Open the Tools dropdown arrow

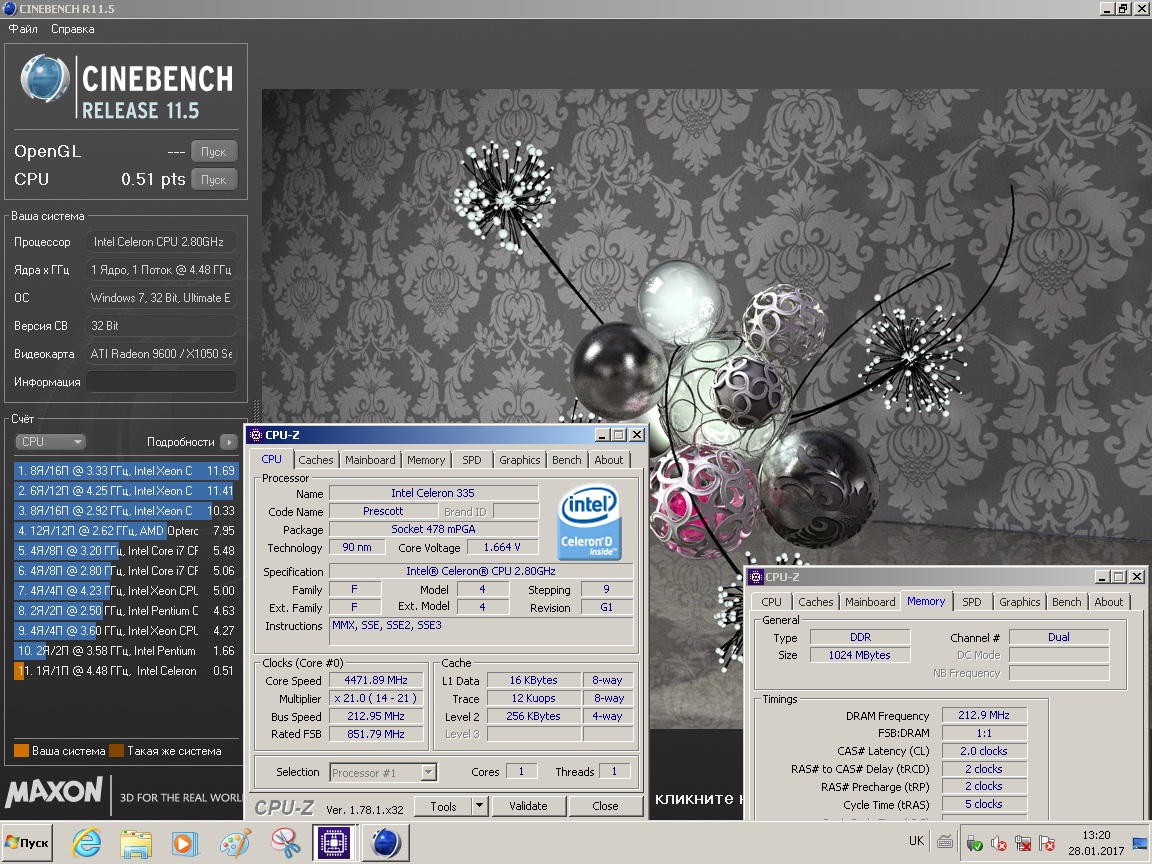tap(479, 806)
